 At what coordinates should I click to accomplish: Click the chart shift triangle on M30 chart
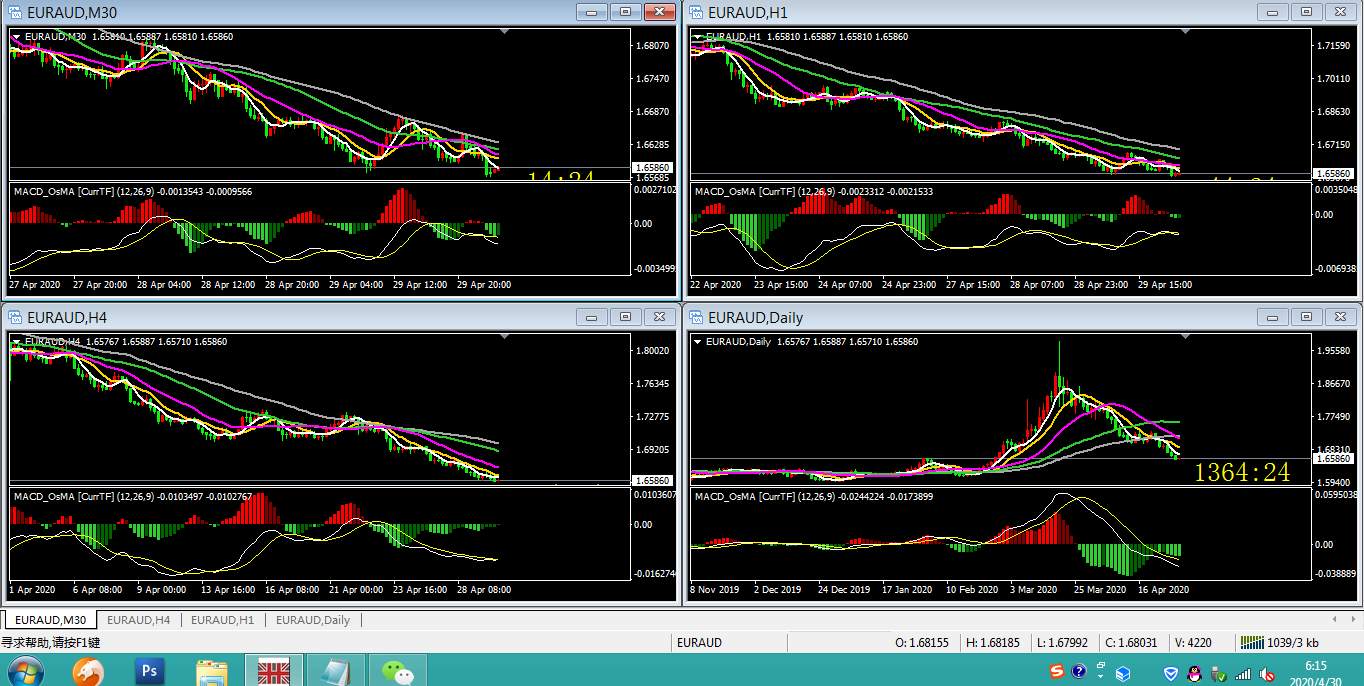pyautogui.click(x=505, y=33)
